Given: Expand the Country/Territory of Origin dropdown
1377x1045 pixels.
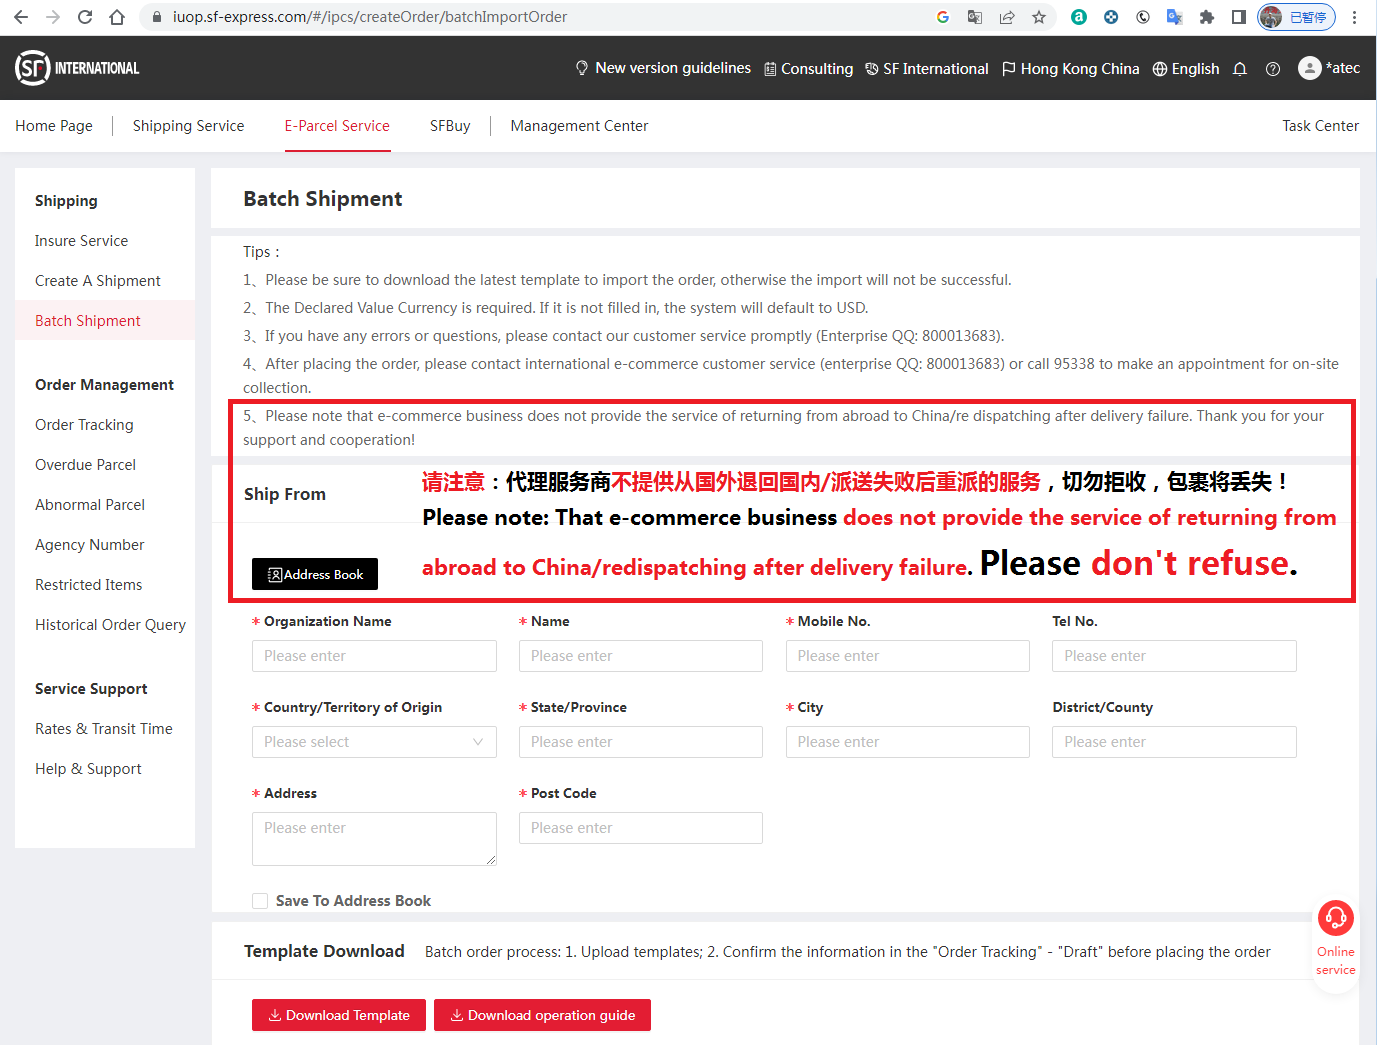Looking at the screenshot, I should [374, 742].
